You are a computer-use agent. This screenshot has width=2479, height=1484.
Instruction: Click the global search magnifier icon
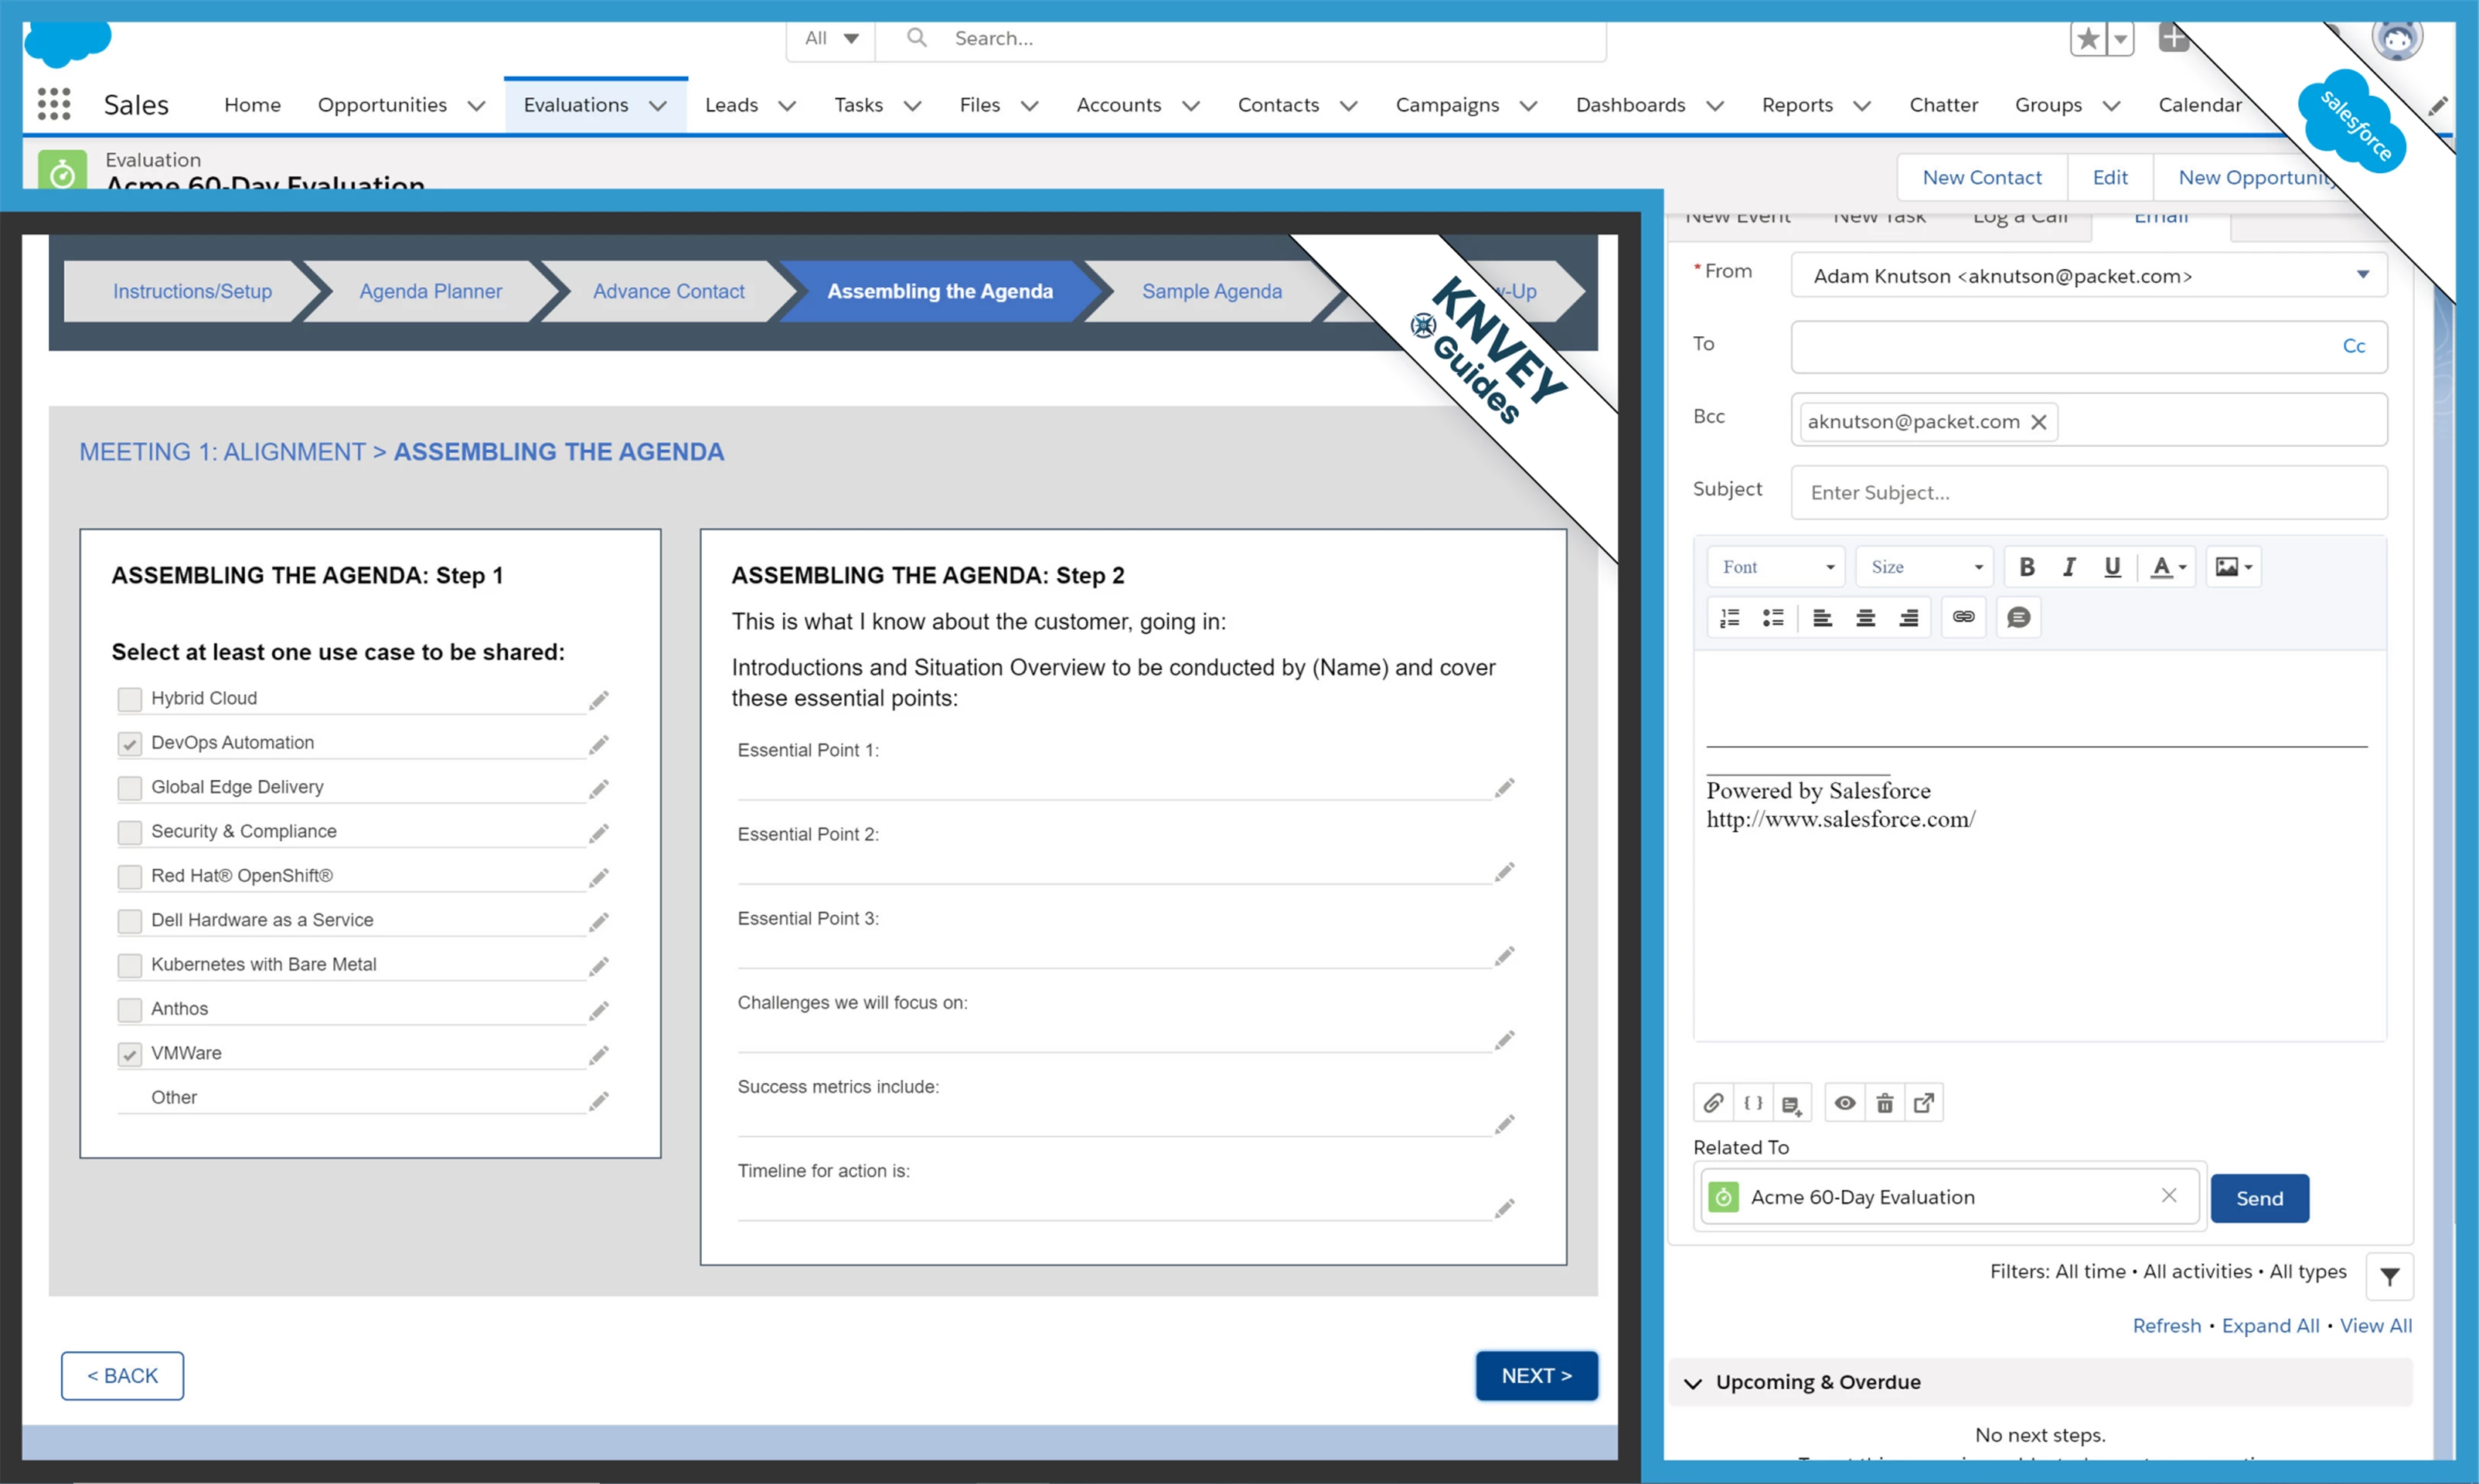click(916, 38)
